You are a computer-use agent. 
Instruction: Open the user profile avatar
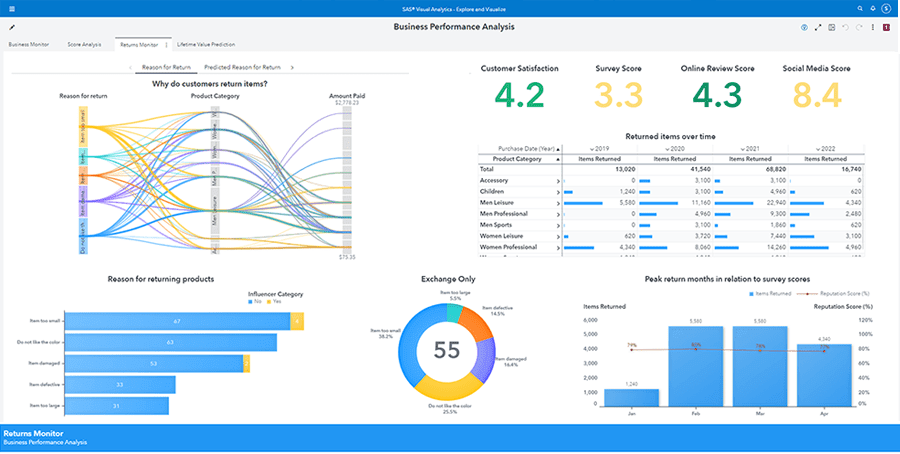coord(888,7)
